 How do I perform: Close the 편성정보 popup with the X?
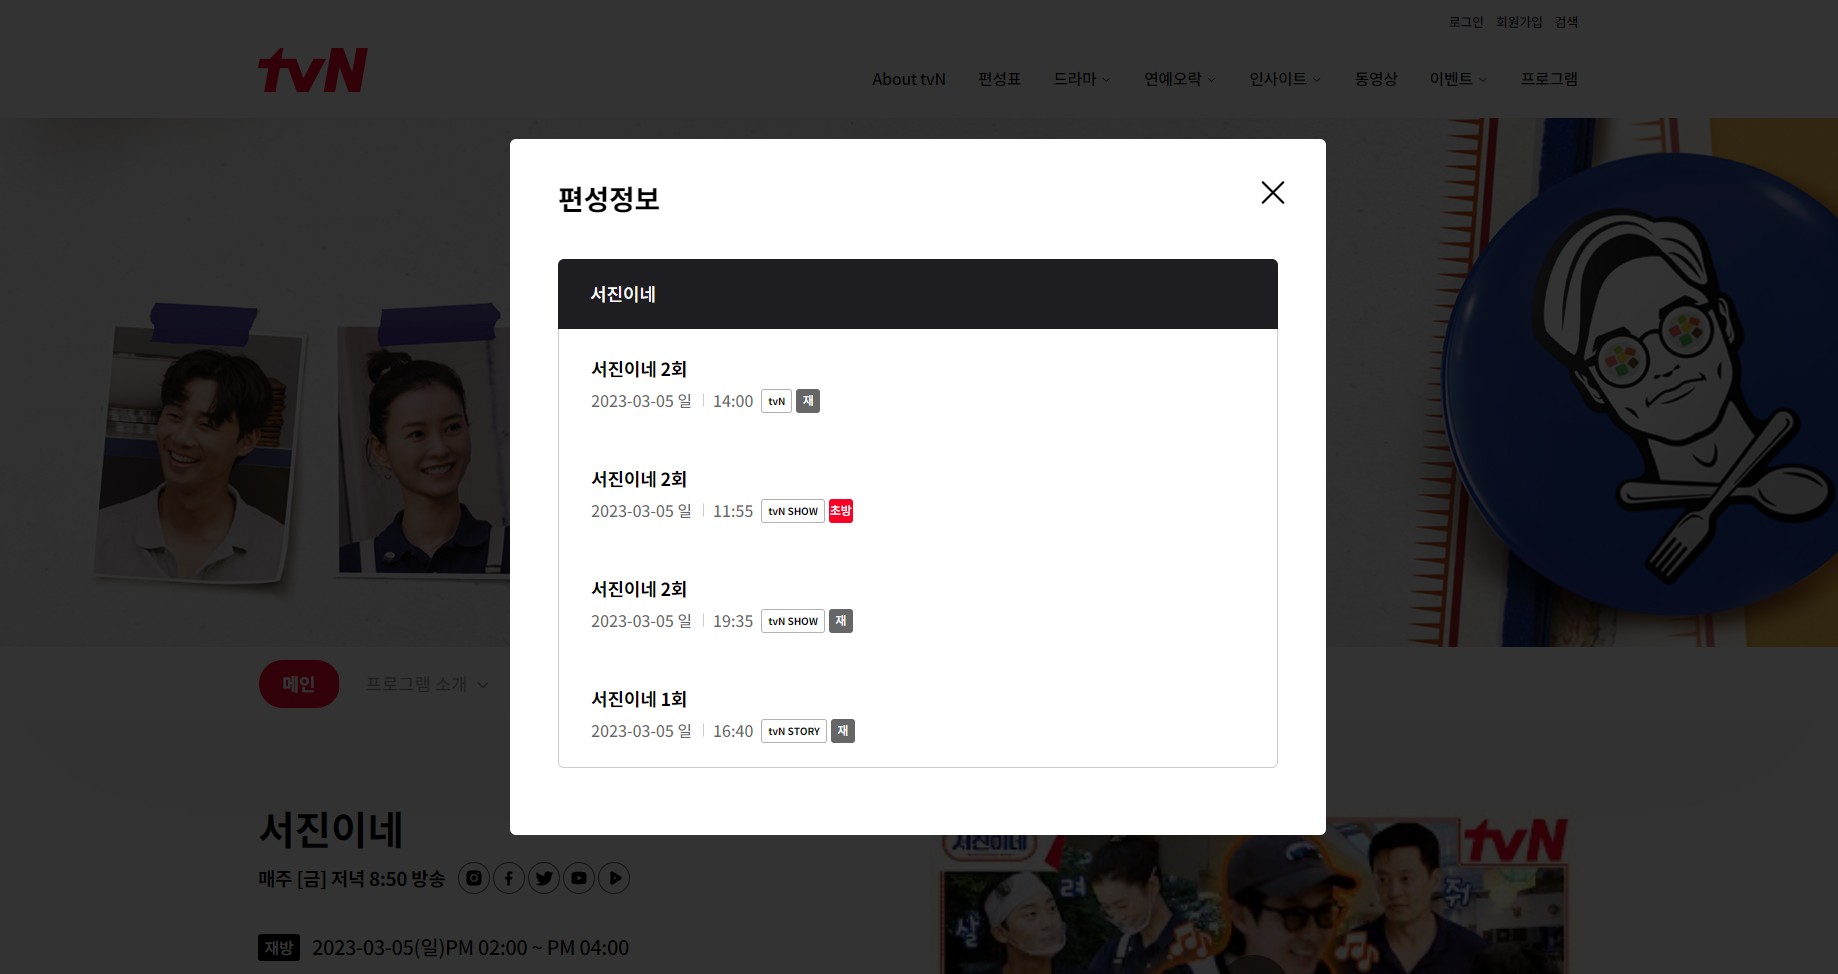tap(1272, 192)
